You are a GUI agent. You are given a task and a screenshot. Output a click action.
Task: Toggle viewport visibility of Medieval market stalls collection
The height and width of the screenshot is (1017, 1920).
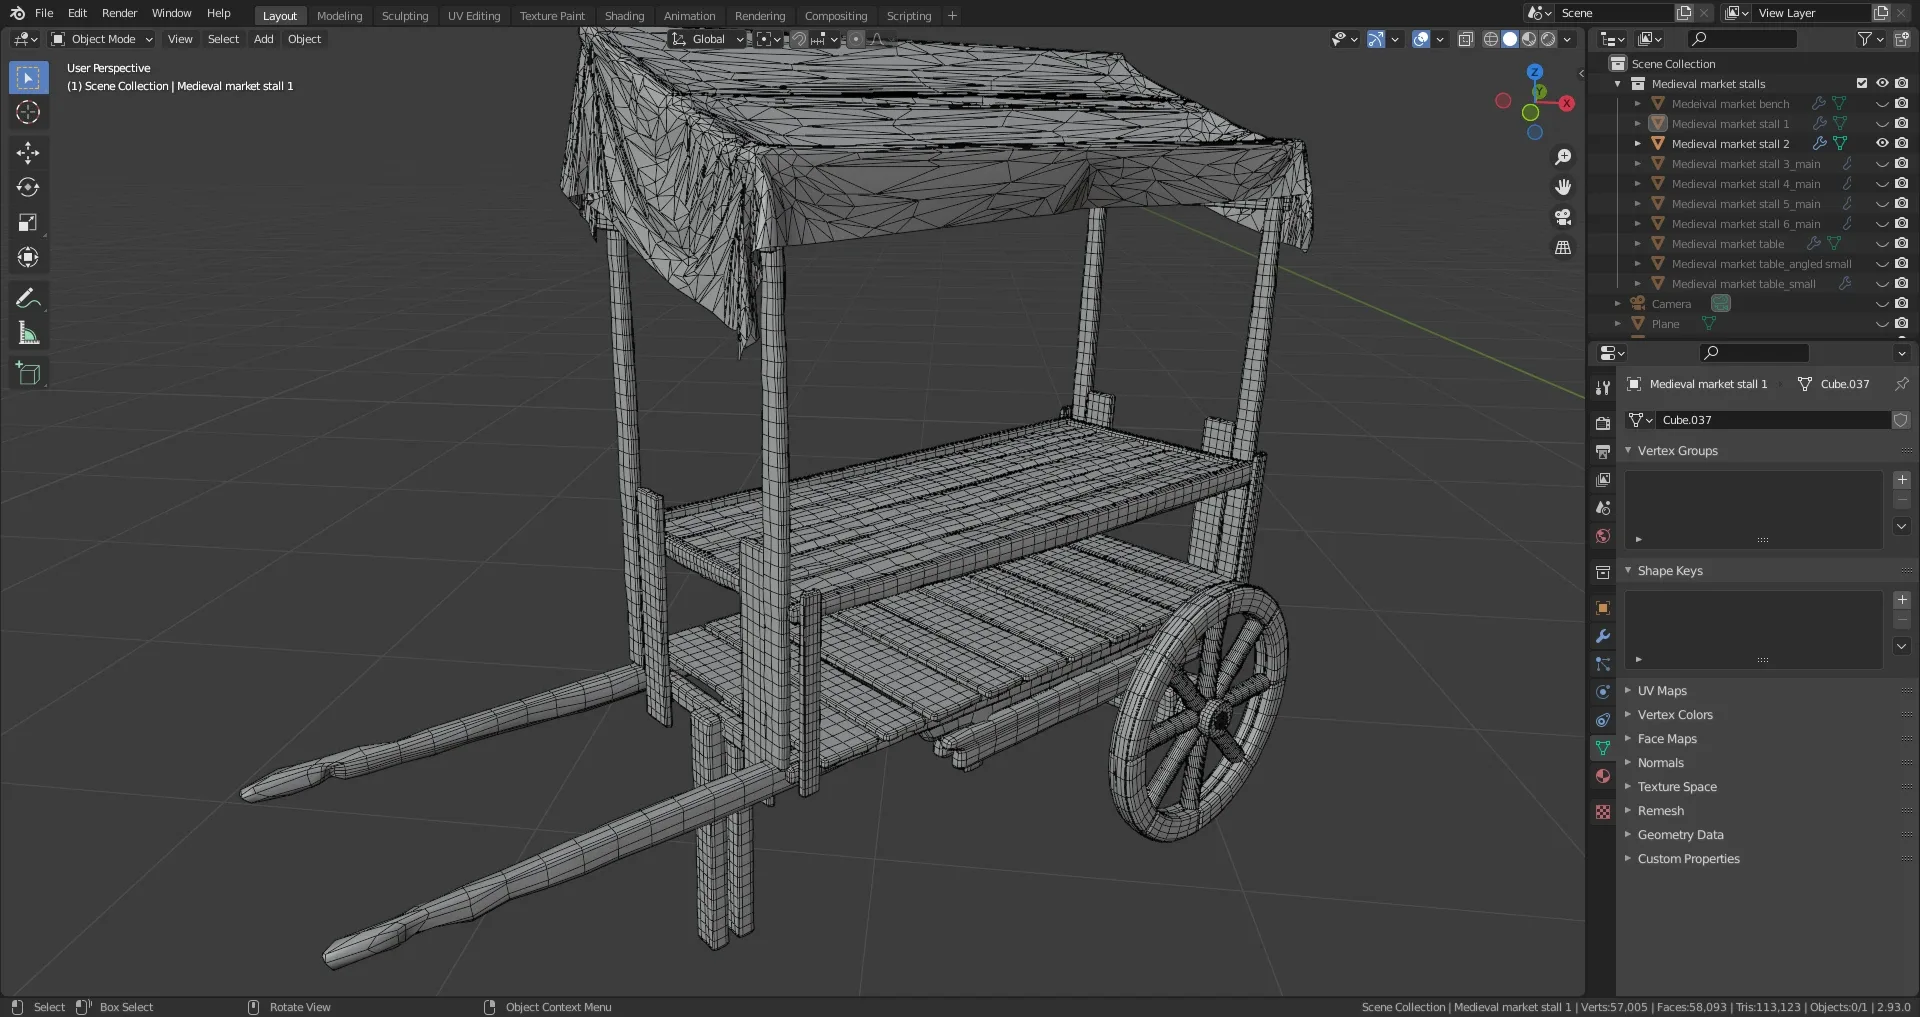[1881, 83]
